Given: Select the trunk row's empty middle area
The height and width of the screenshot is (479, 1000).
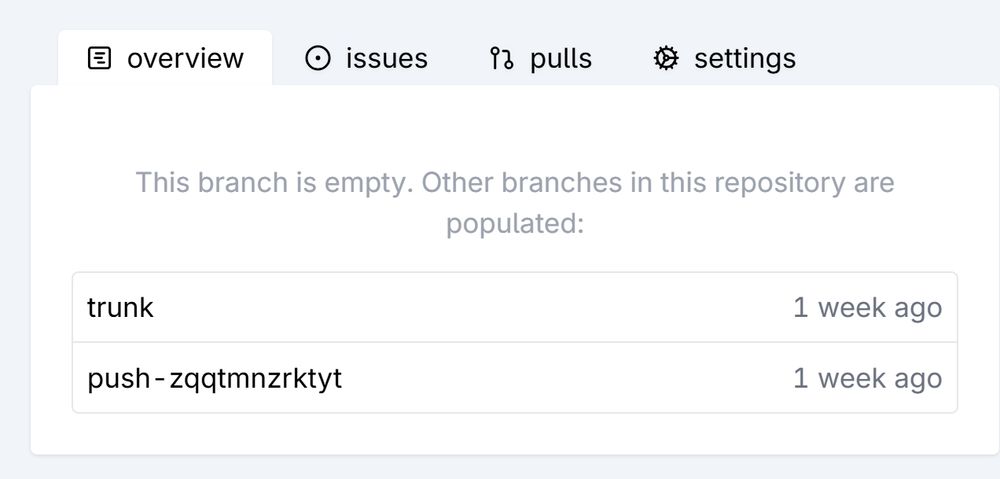Looking at the screenshot, I should coord(472,307).
